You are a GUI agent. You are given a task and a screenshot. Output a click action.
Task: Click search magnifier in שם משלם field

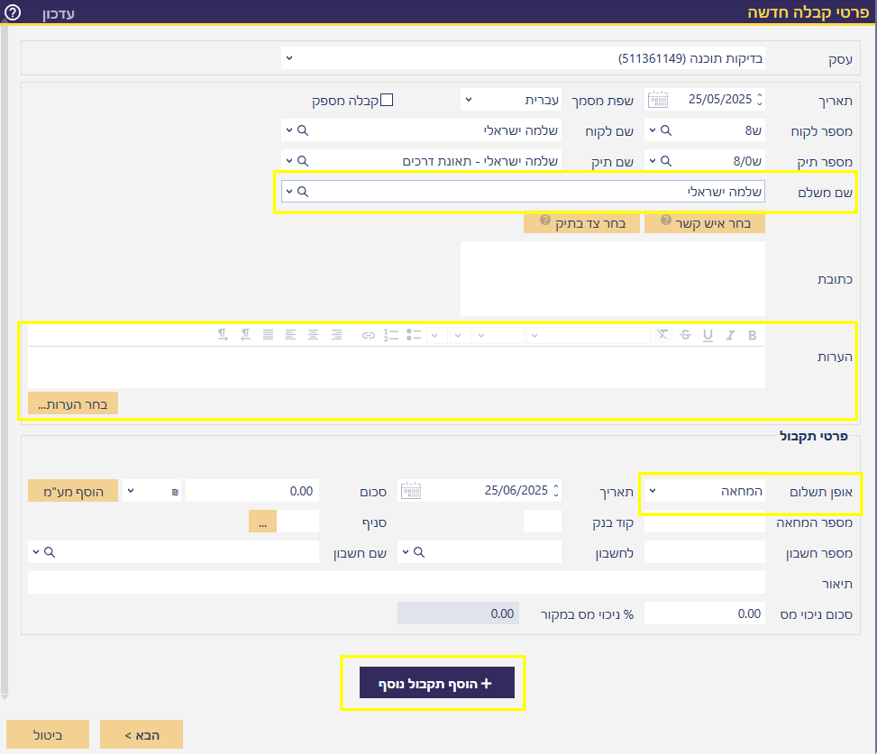pyautogui.click(x=302, y=191)
